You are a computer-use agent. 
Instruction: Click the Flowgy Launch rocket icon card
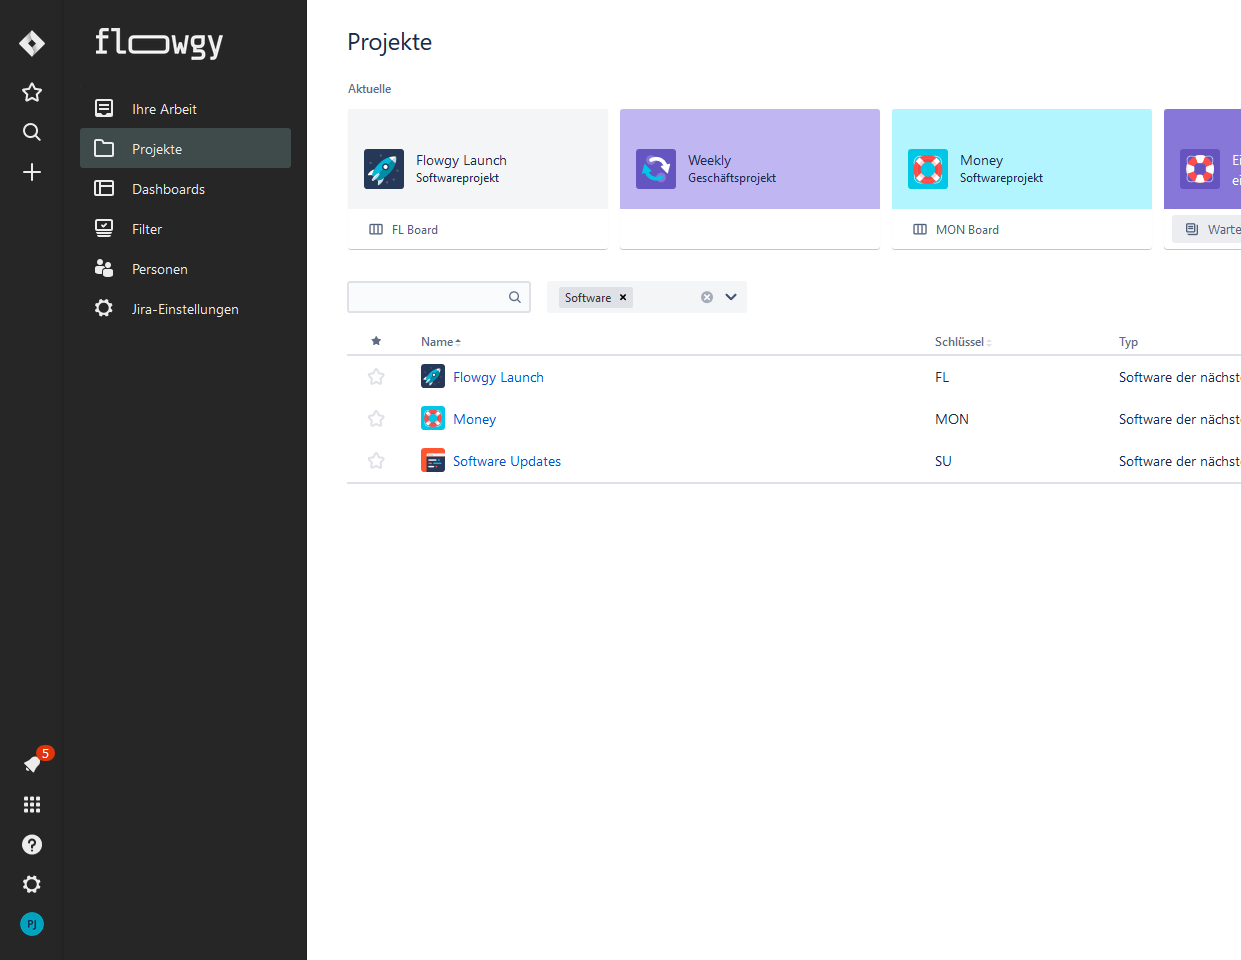(x=384, y=169)
